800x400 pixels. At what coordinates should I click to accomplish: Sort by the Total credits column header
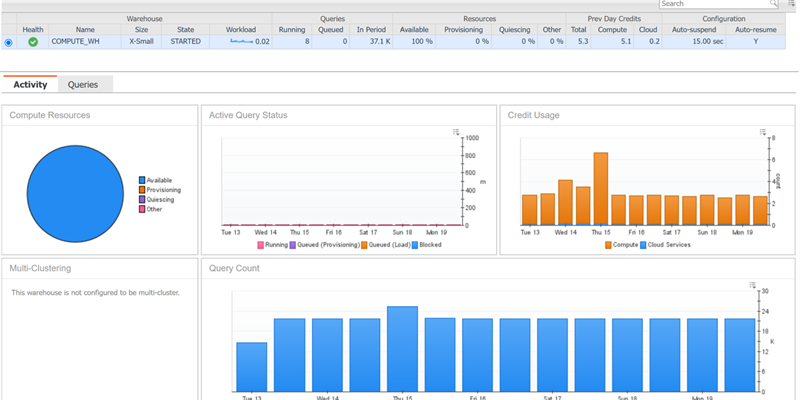tap(578, 30)
